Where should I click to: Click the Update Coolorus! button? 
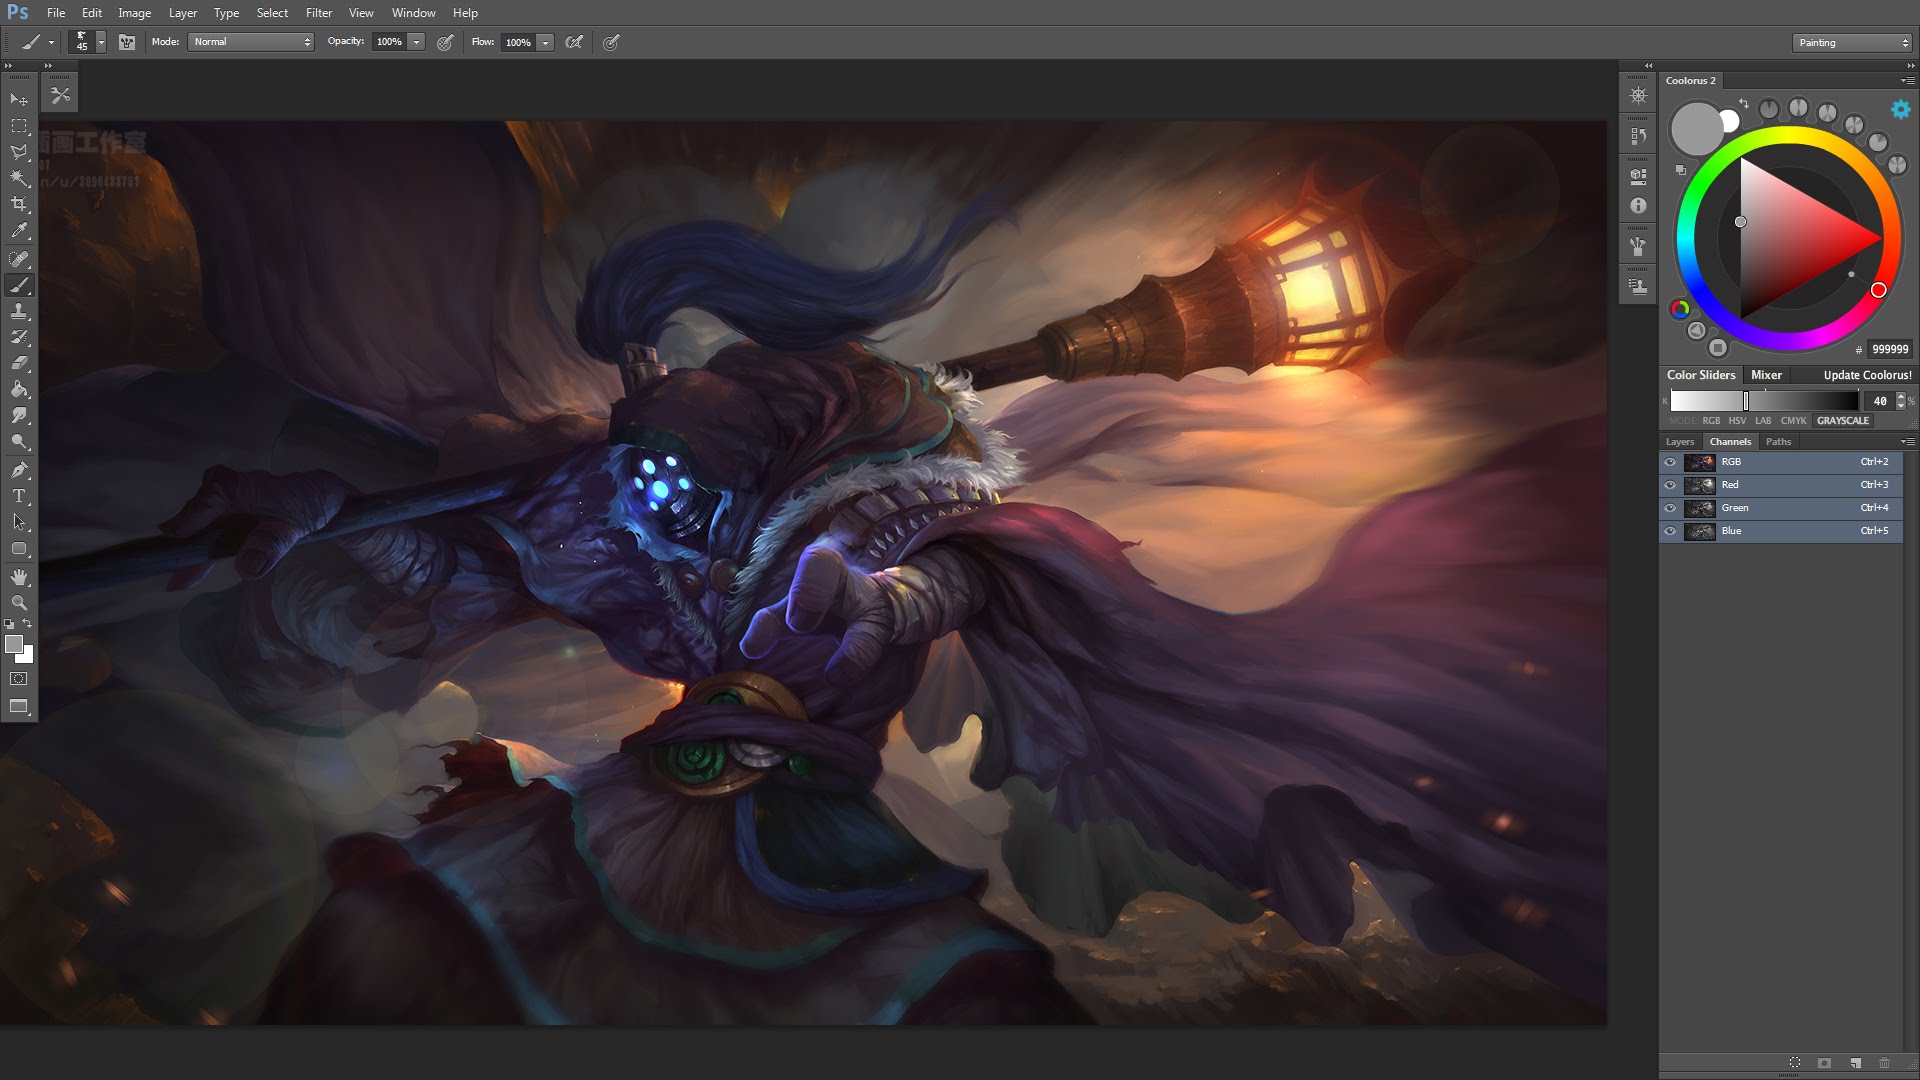[x=1866, y=375]
